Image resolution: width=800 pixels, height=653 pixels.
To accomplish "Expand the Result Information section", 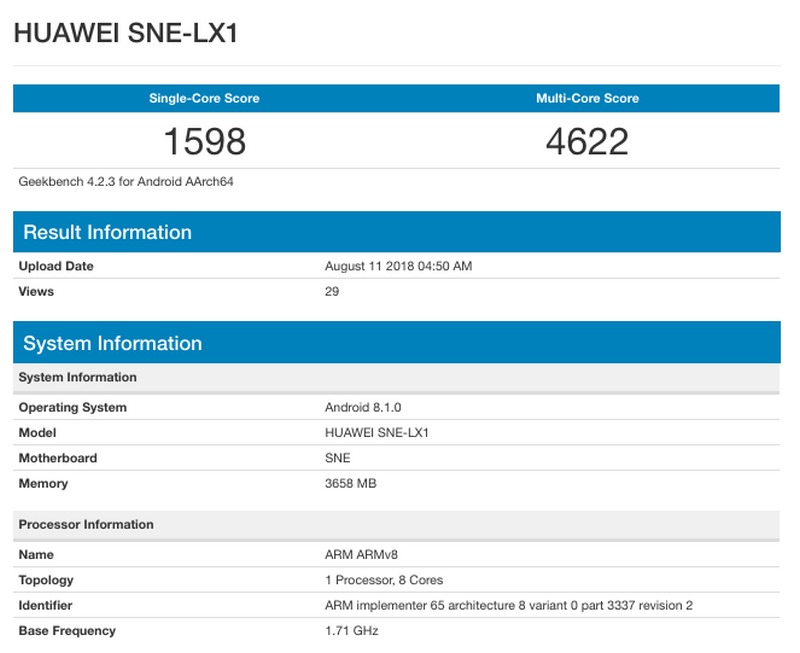I will [110, 231].
